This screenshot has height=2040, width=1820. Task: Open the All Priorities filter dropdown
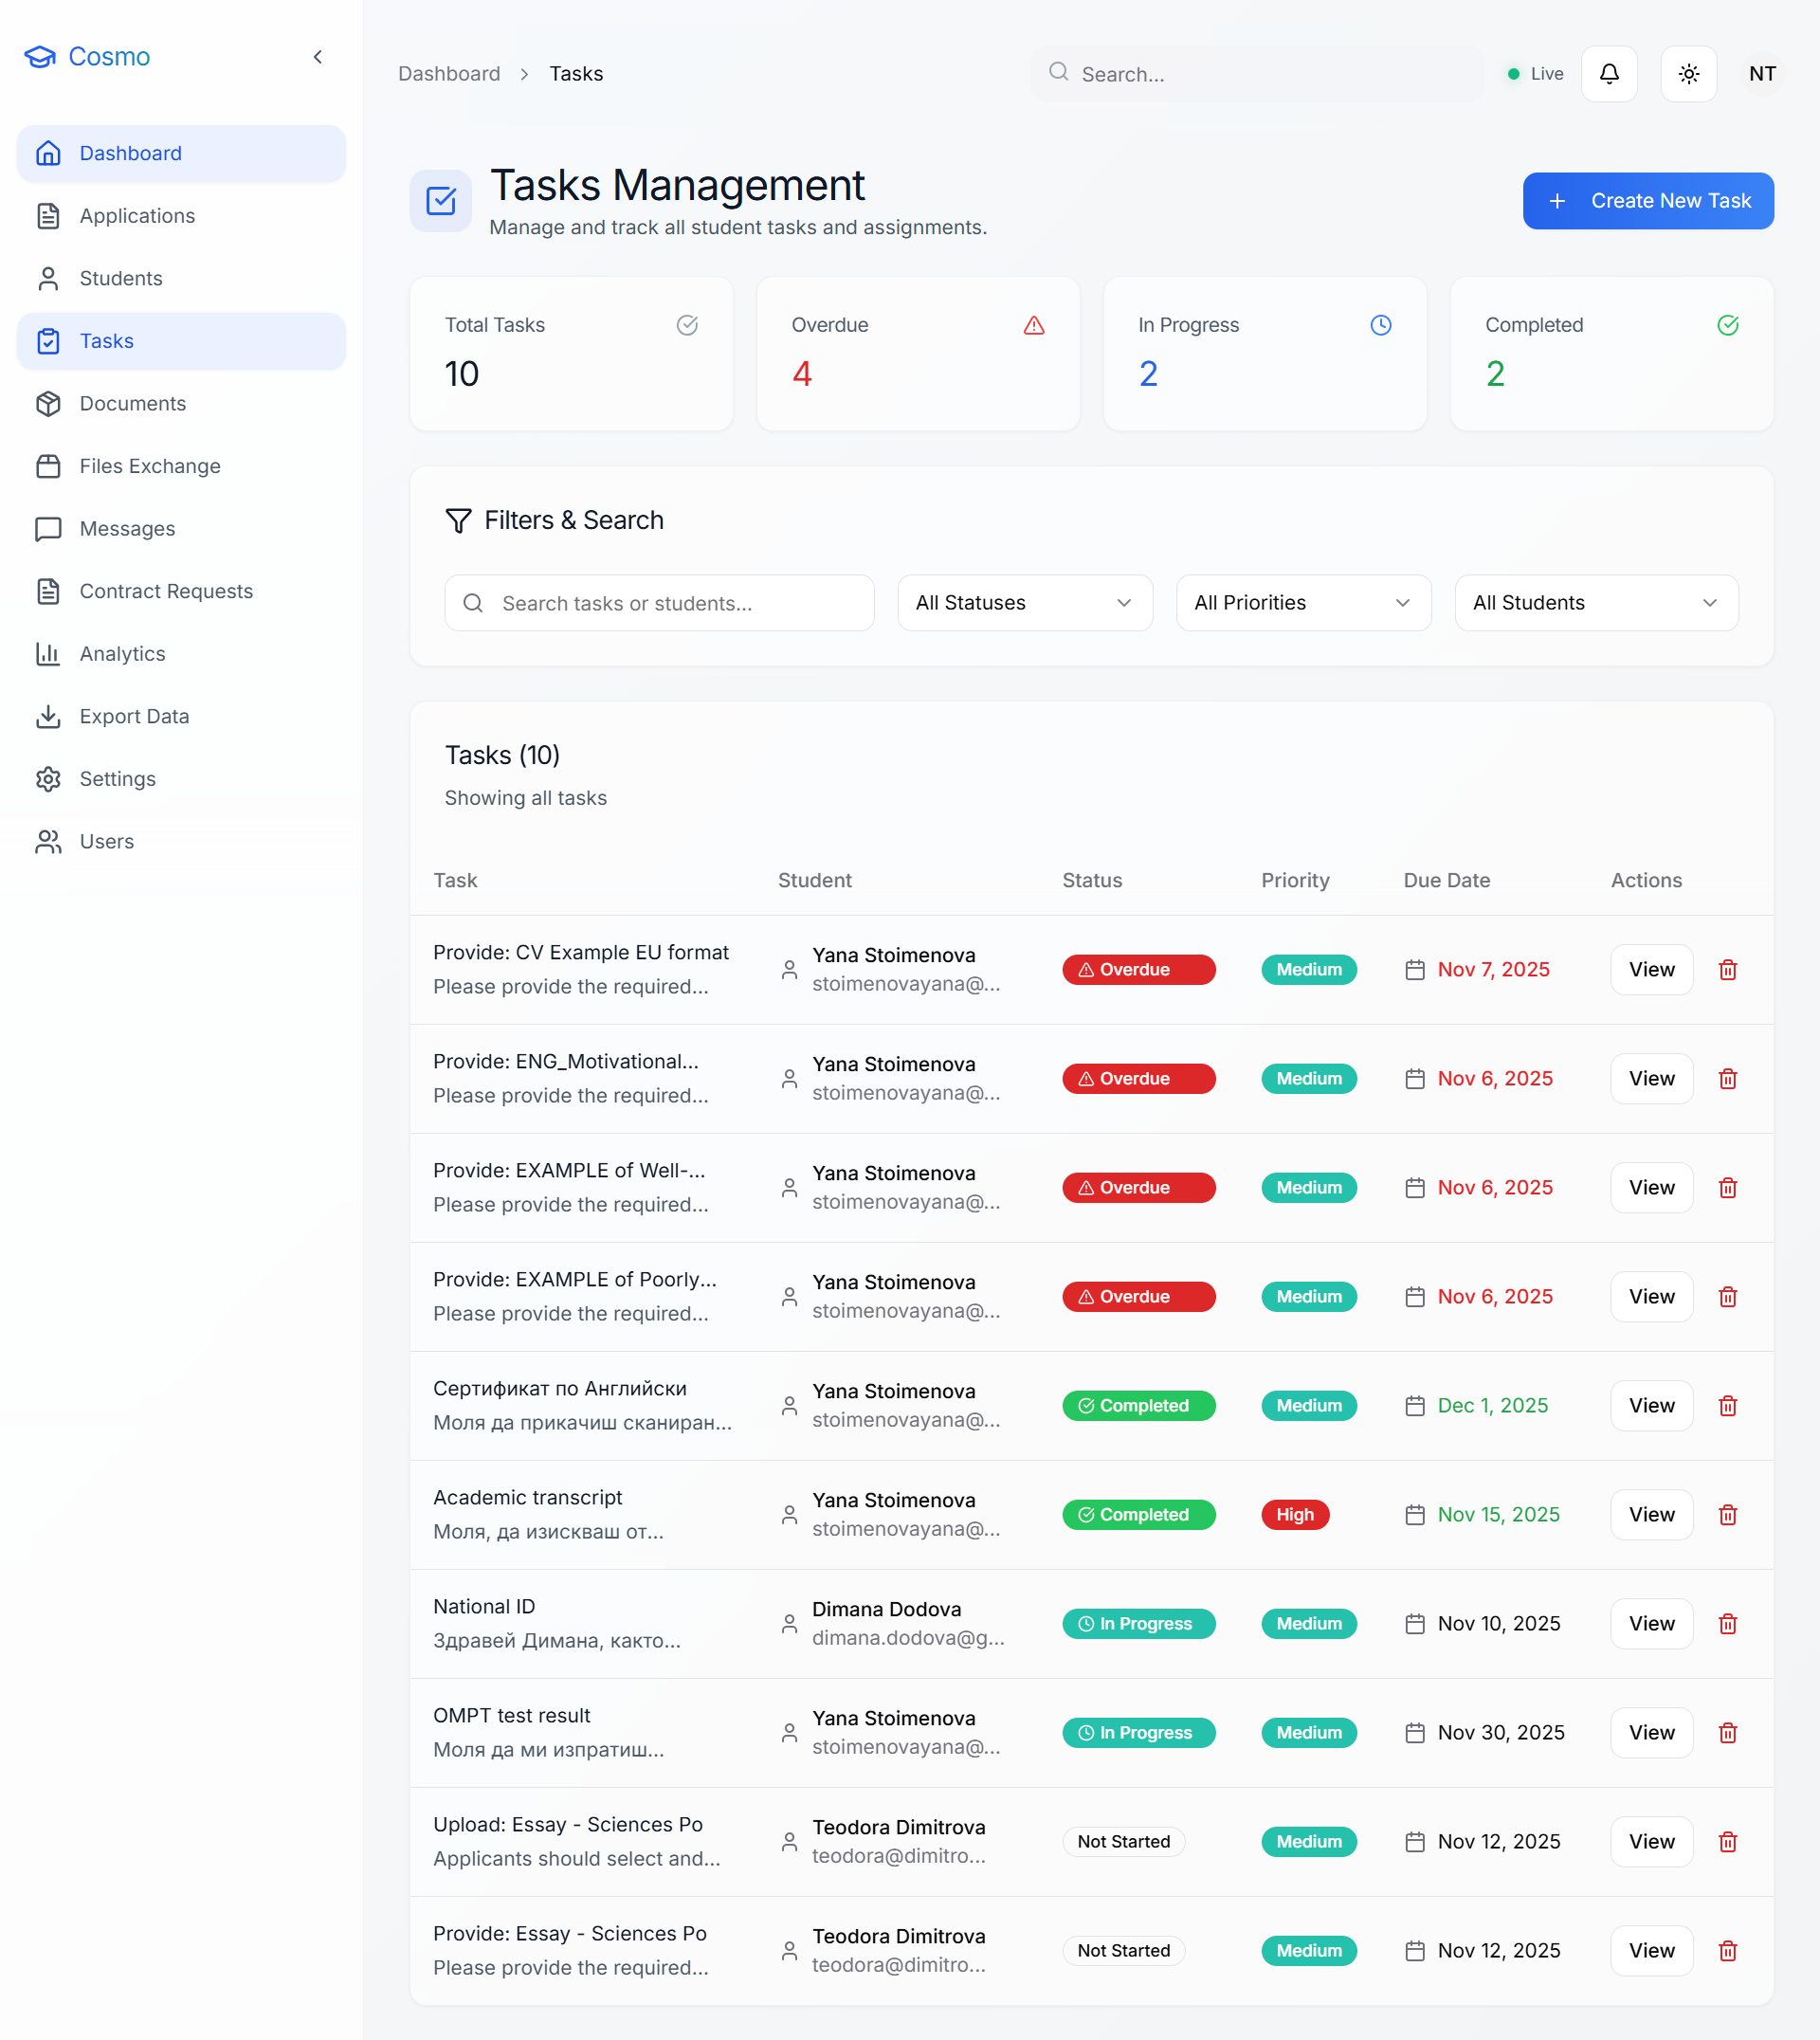pos(1302,603)
